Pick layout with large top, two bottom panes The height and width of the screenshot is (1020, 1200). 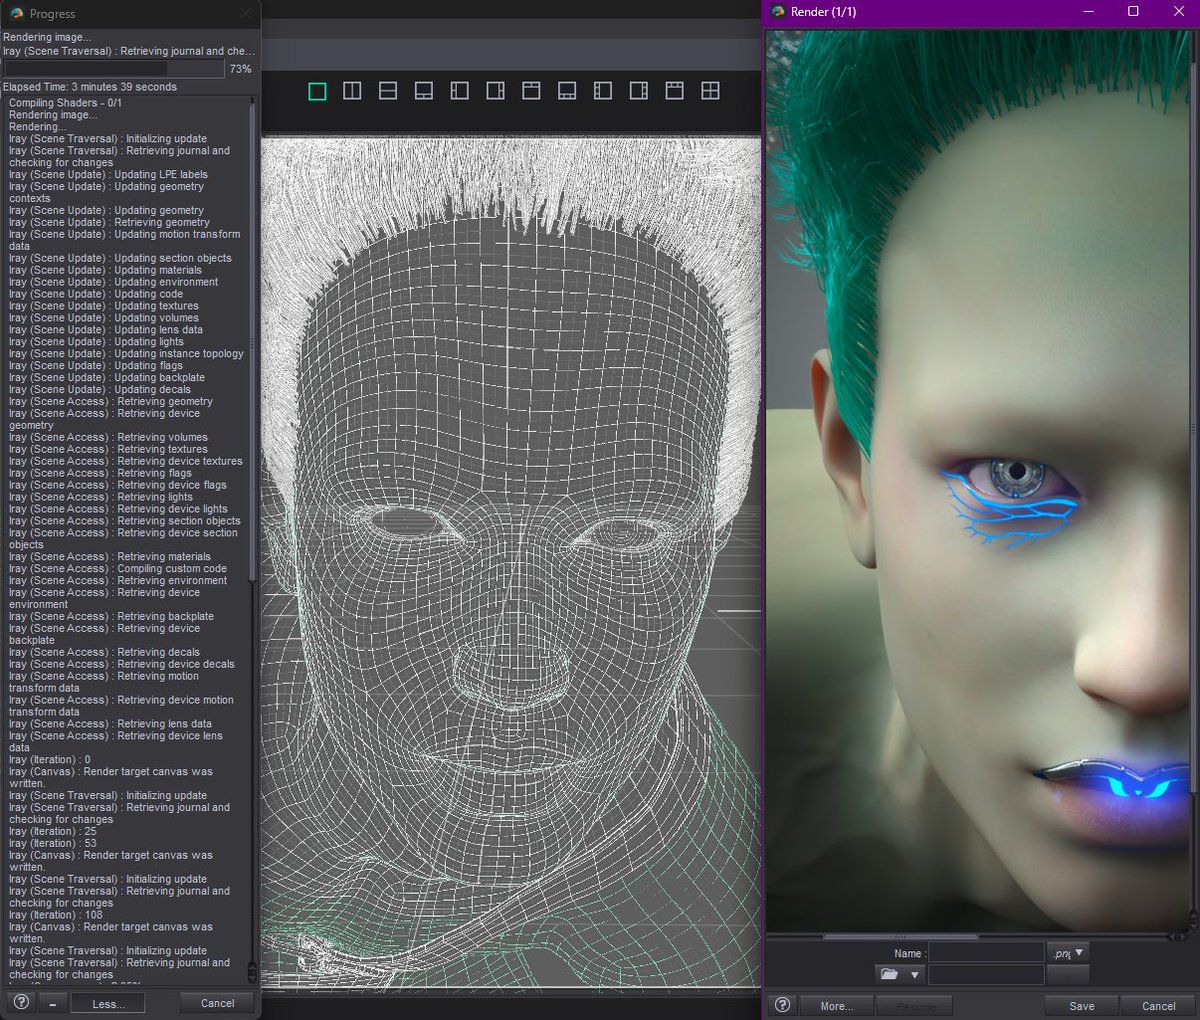pyautogui.click(x=424, y=91)
